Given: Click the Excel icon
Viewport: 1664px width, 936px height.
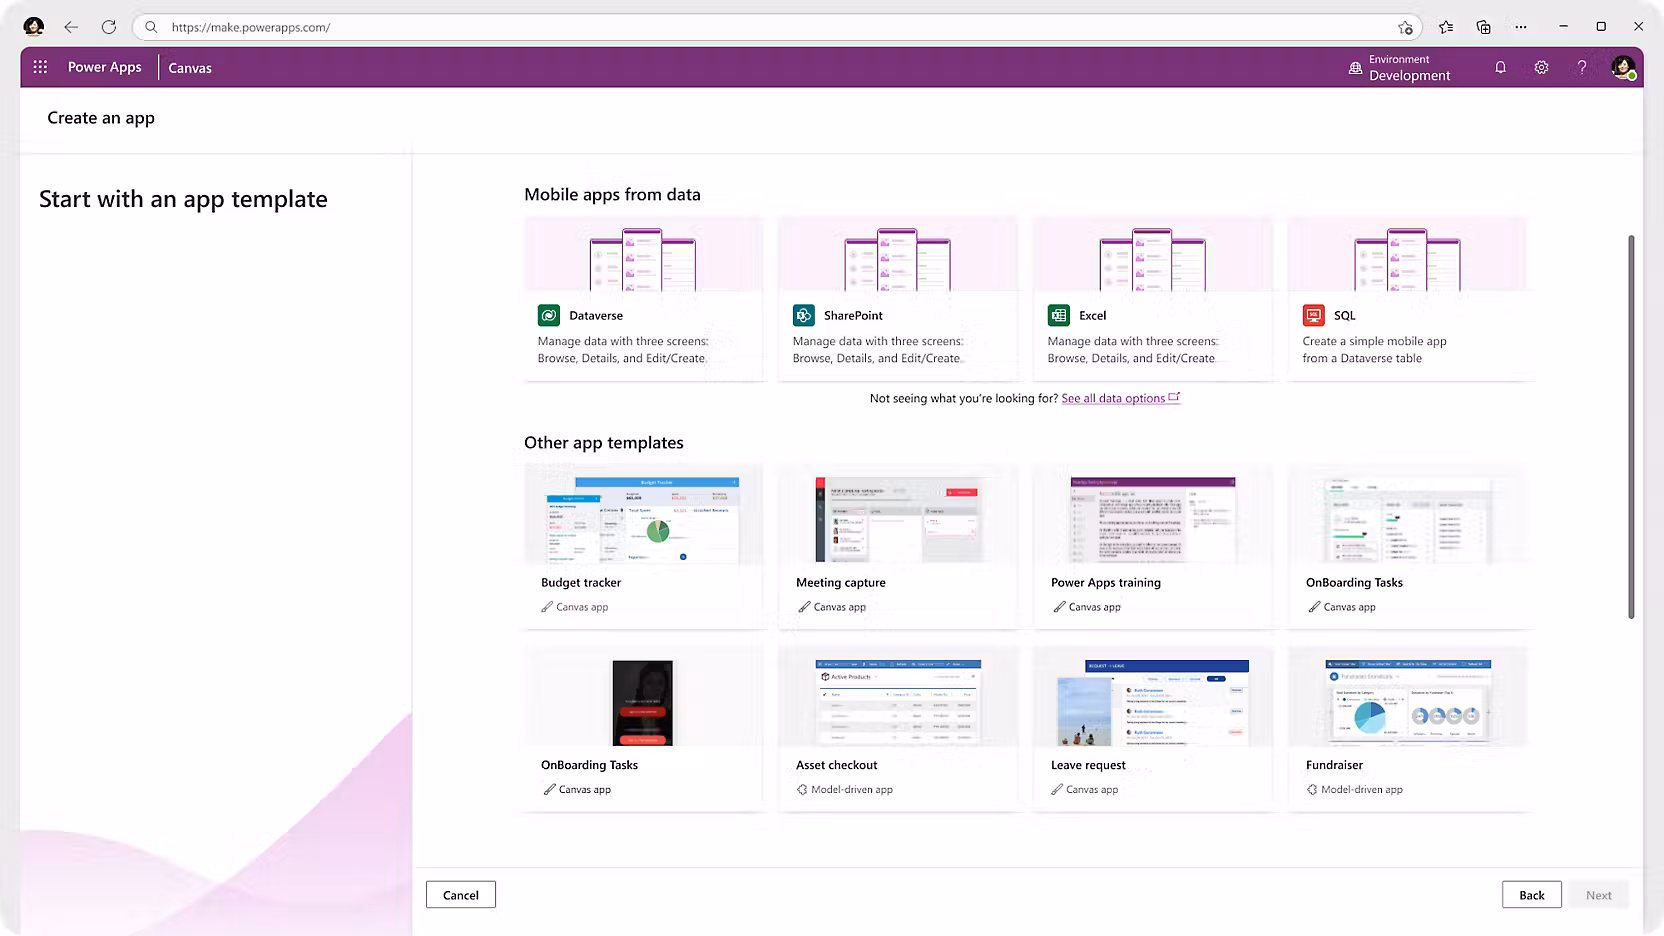Looking at the screenshot, I should pos(1059,315).
